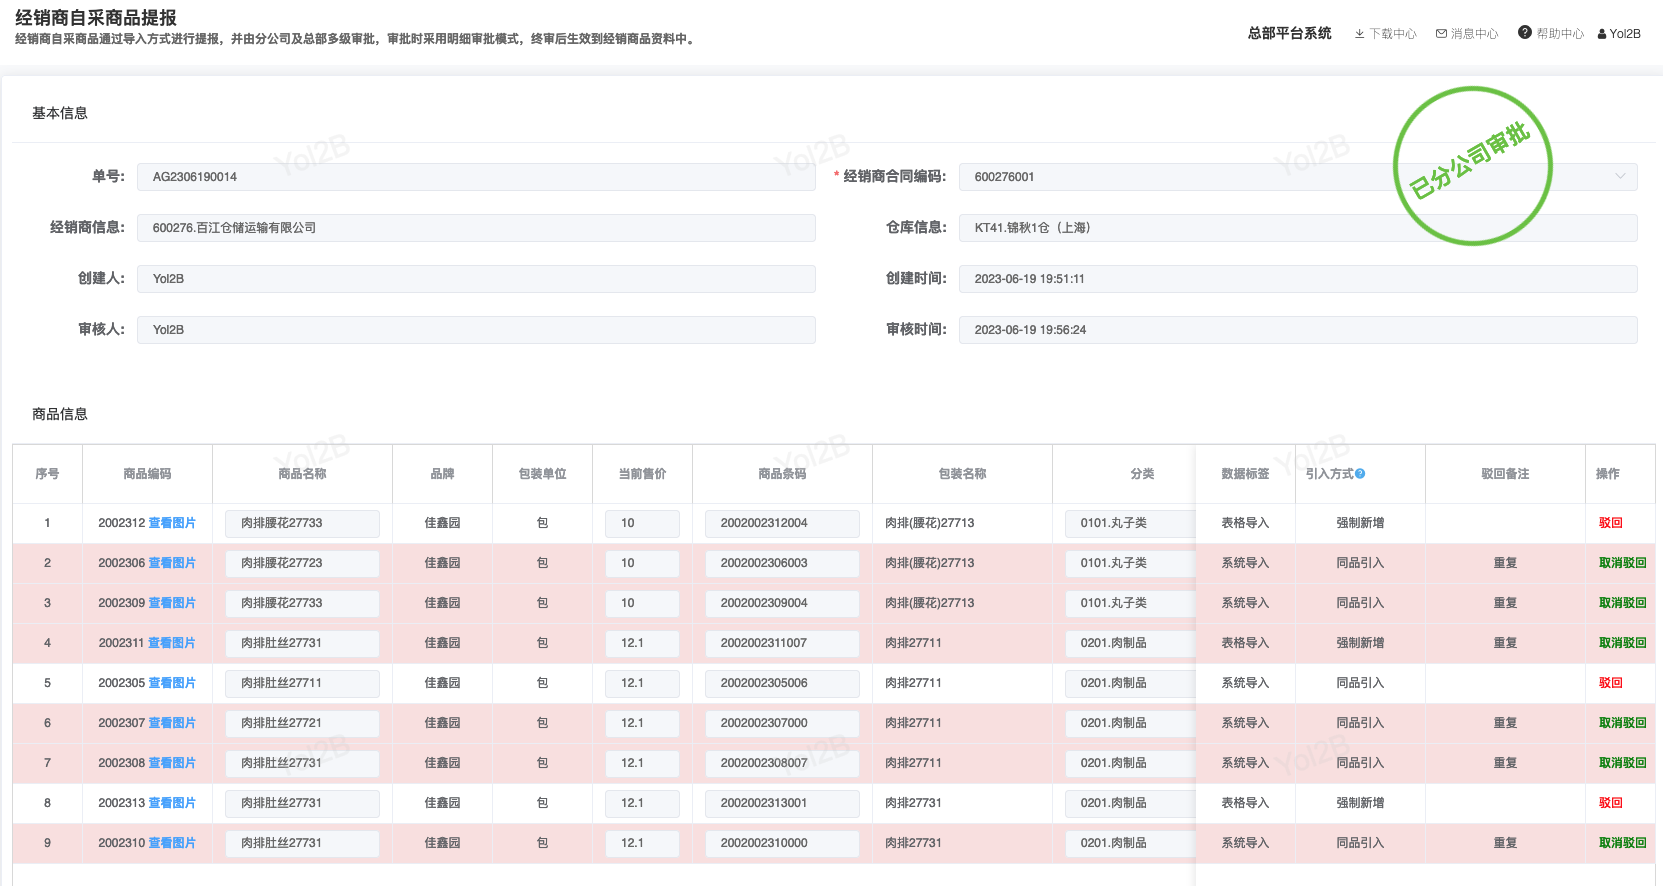Image resolution: width=1663 pixels, height=886 pixels.
Task: Open the Yol2B user profile icon
Action: click(x=1602, y=34)
